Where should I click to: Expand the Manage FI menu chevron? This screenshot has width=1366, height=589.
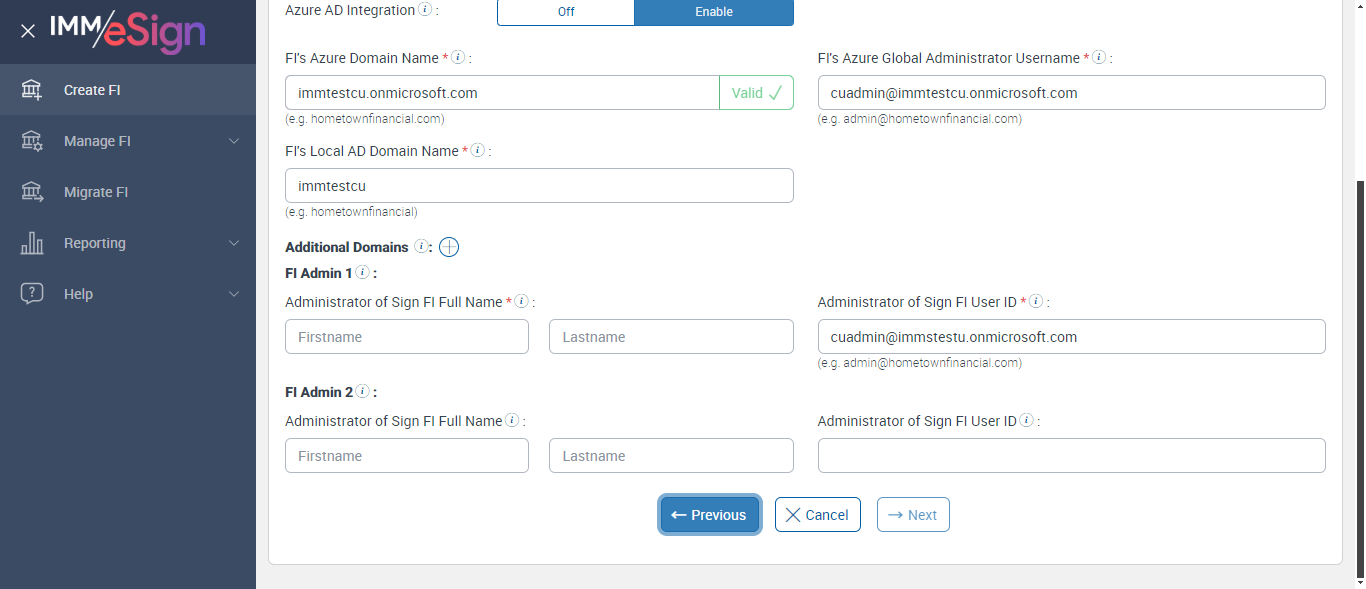pos(234,141)
